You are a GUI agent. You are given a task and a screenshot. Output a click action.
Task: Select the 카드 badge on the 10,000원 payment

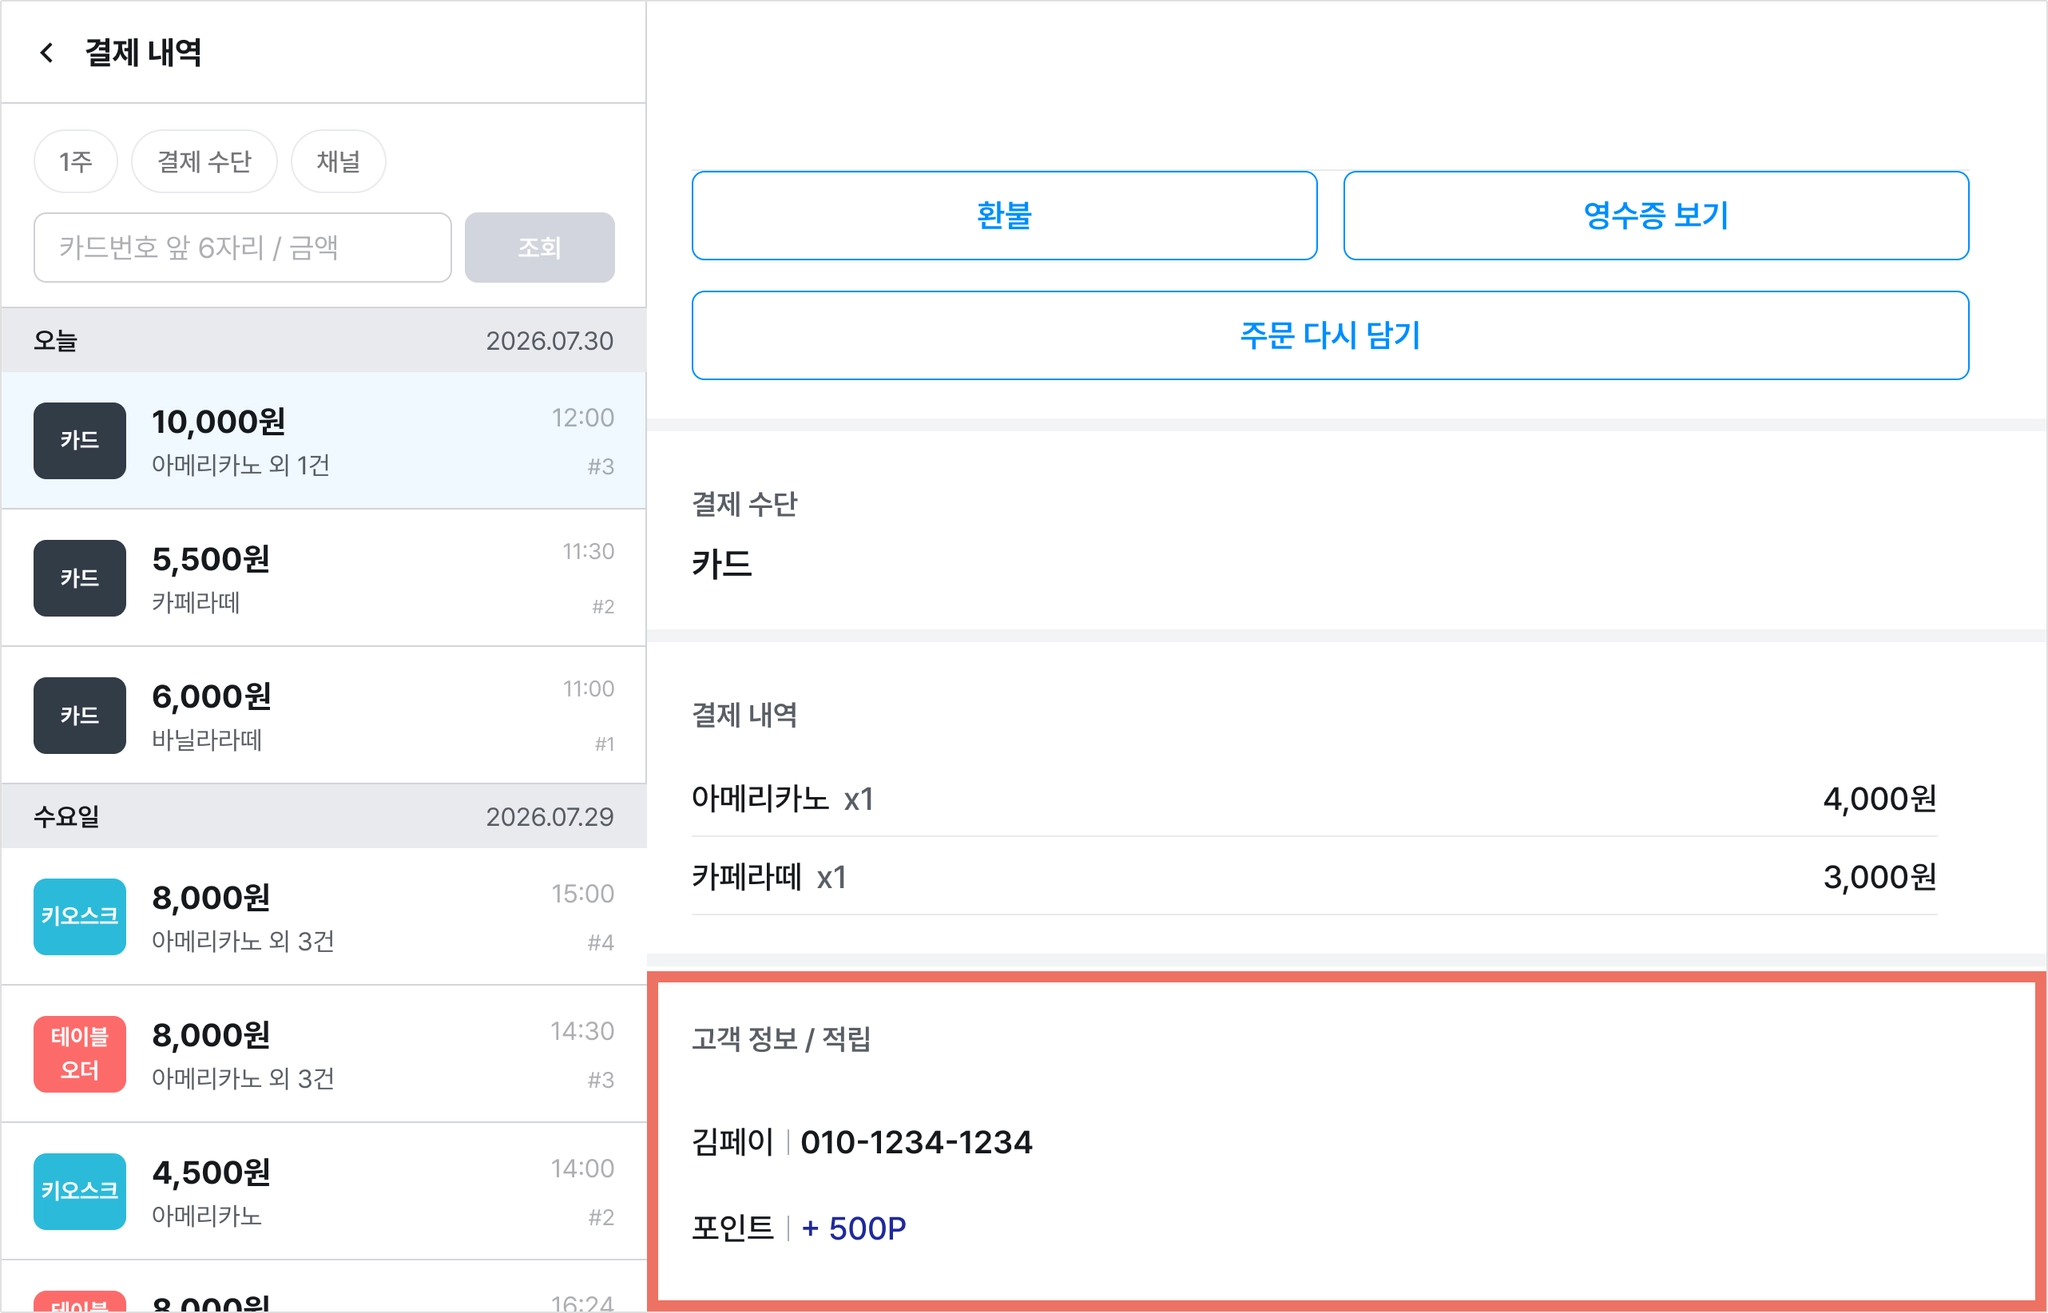coord(80,441)
